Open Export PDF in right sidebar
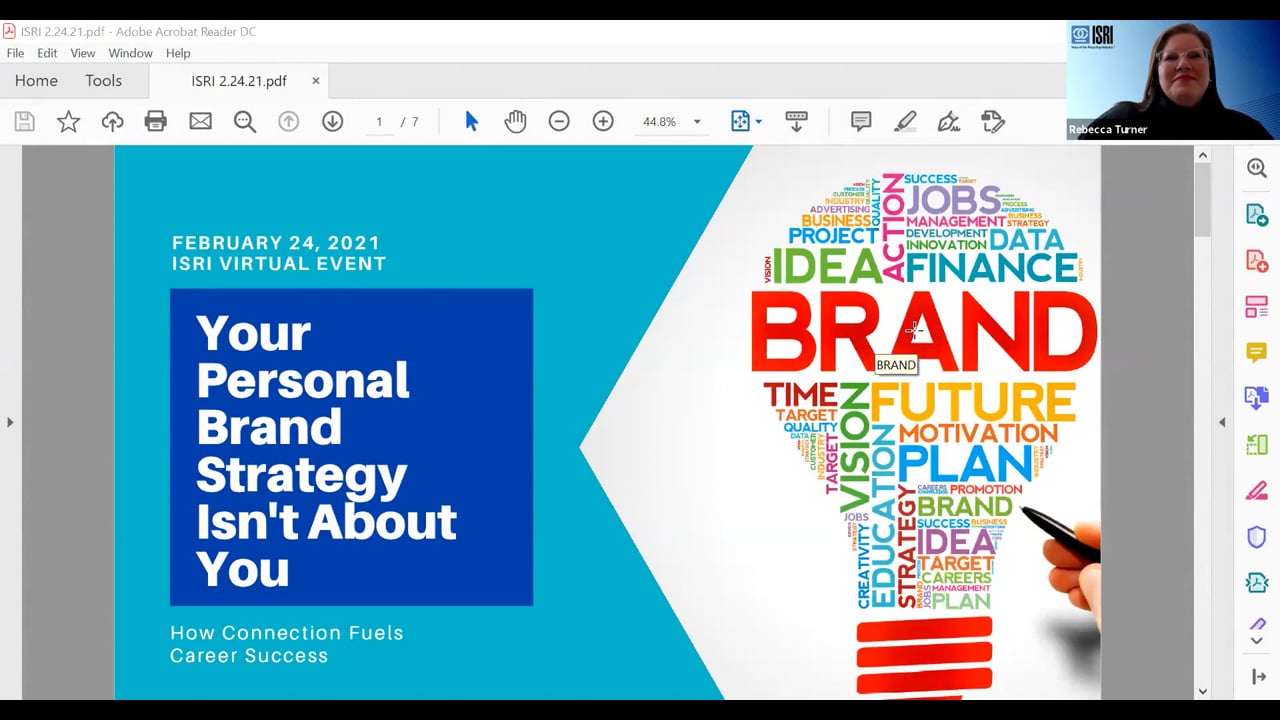Viewport: 1280px width, 720px height. (1257, 215)
